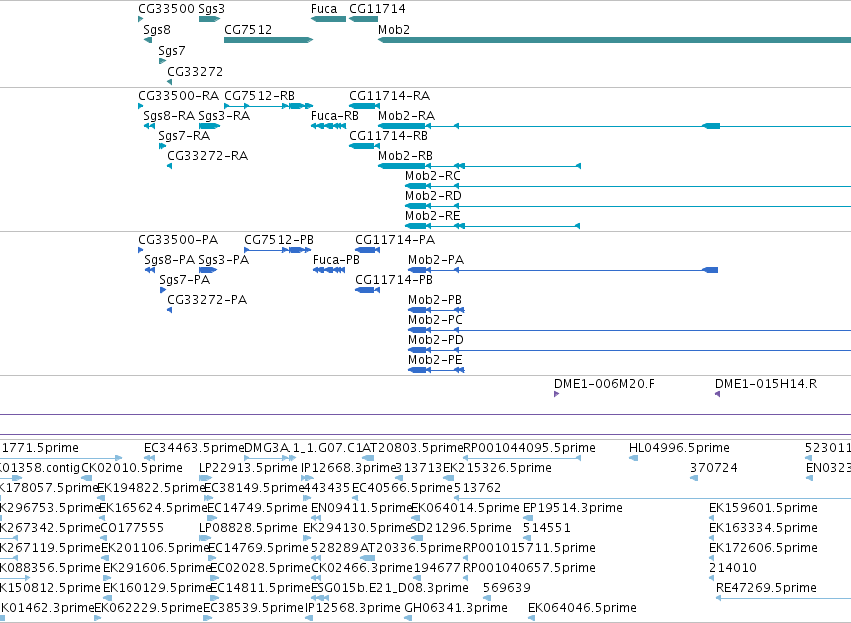Open EST EC34463.5prime
Image resolution: width=851 pixels, height=623 pixels.
click(194, 449)
